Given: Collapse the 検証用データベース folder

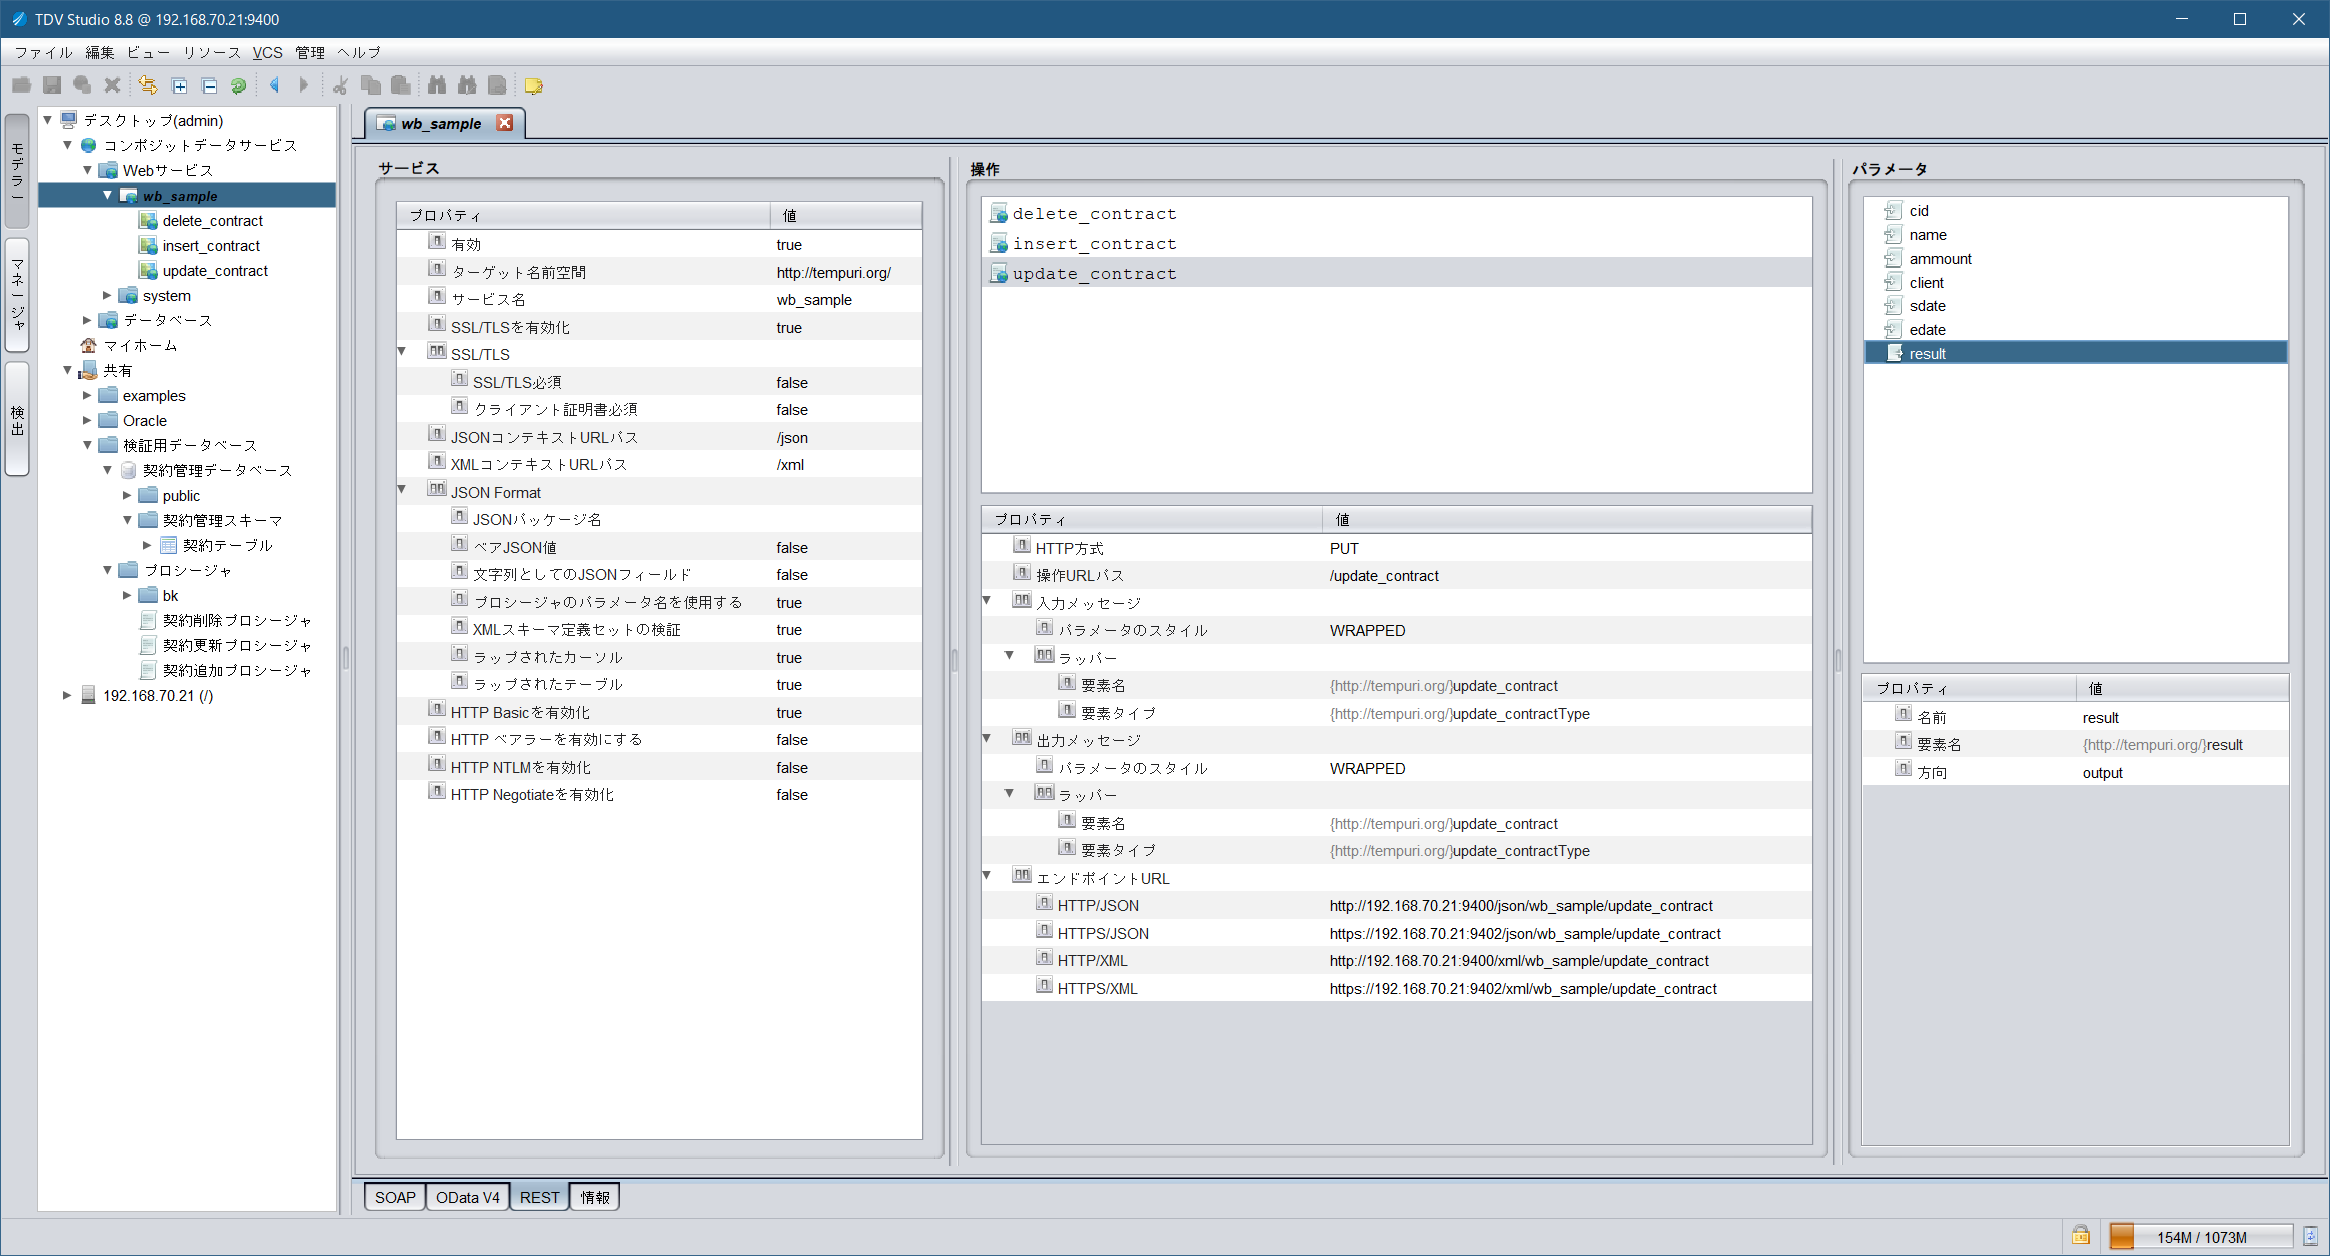Looking at the screenshot, I should tap(87, 445).
